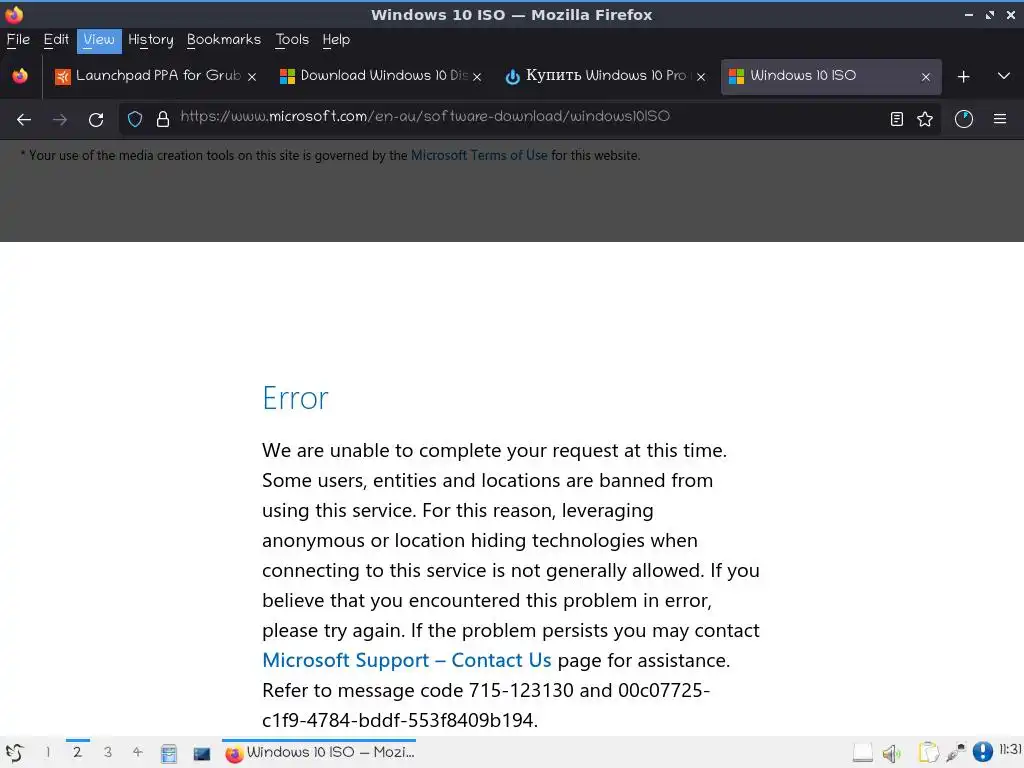Viewport: 1024px width, 768px height.
Task: Open the Tools menu
Action: tap(292, 40)
